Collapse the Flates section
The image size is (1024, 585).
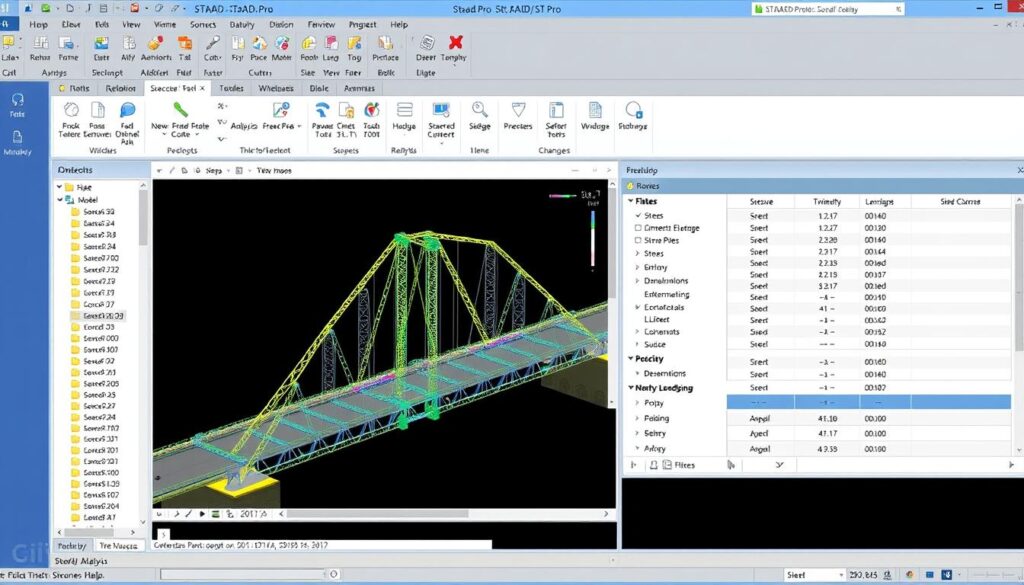tap(630, 201)
